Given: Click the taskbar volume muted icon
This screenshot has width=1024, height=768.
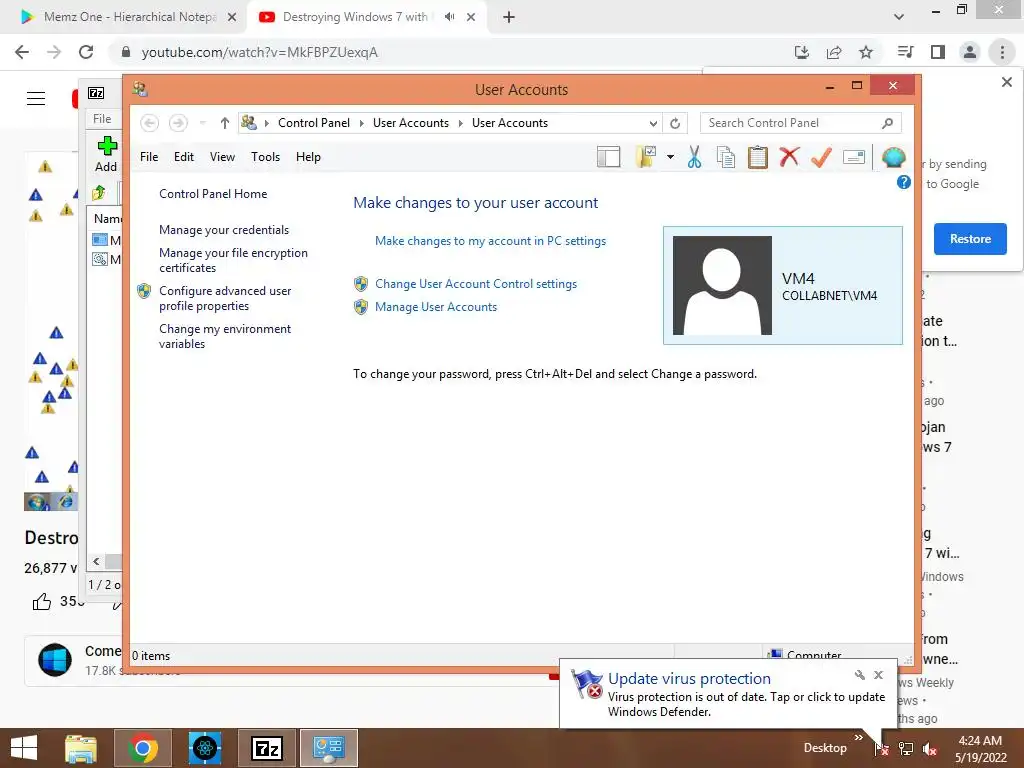Looking at the screenshot, I should [x=929, y=749].
